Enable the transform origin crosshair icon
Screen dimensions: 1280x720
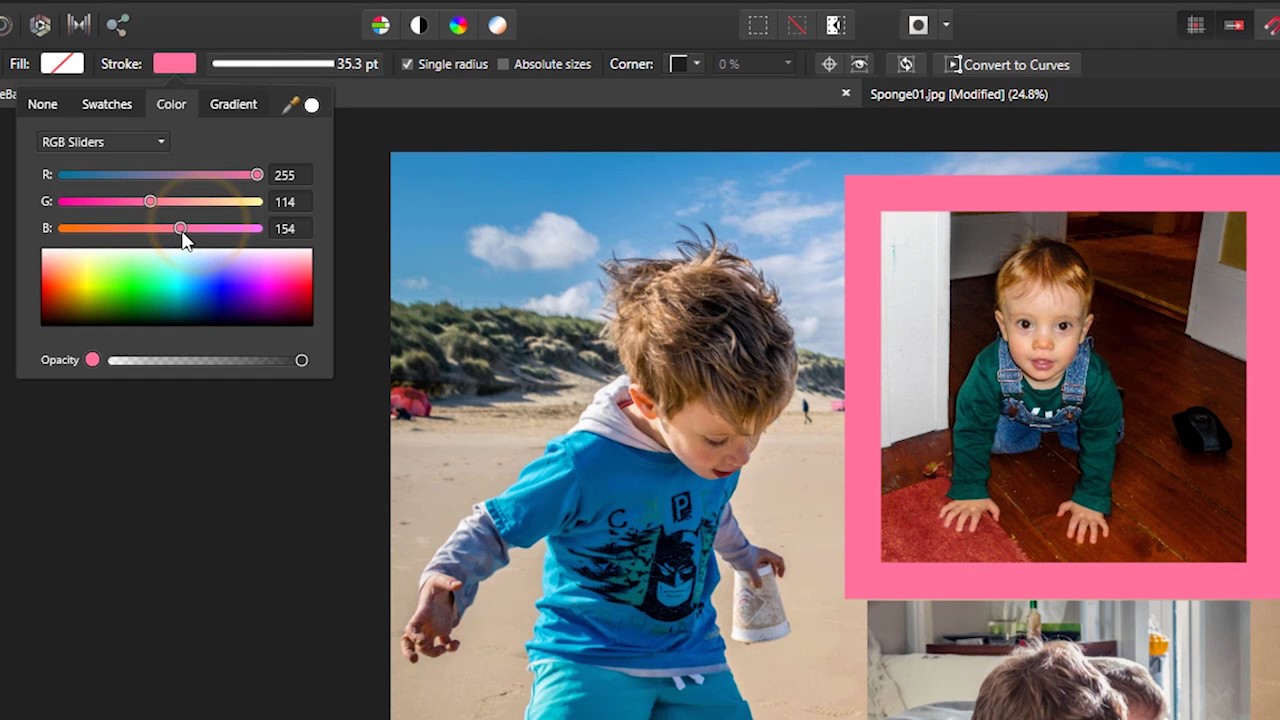point(829,64)
